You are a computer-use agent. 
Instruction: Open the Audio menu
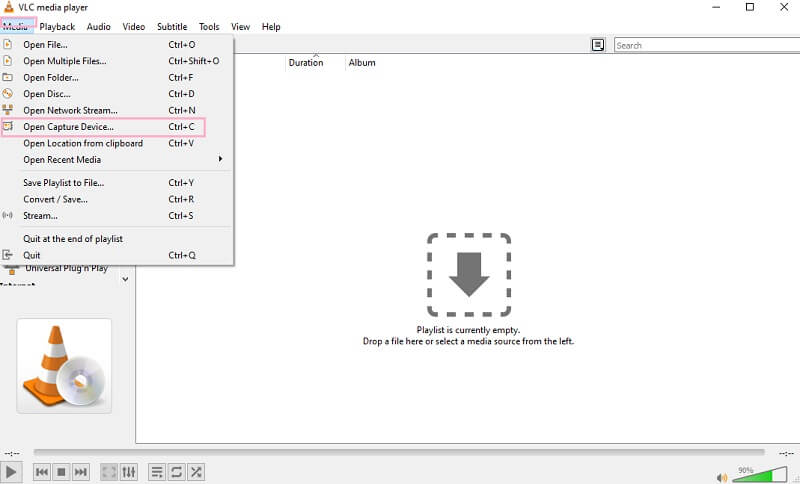98,27
